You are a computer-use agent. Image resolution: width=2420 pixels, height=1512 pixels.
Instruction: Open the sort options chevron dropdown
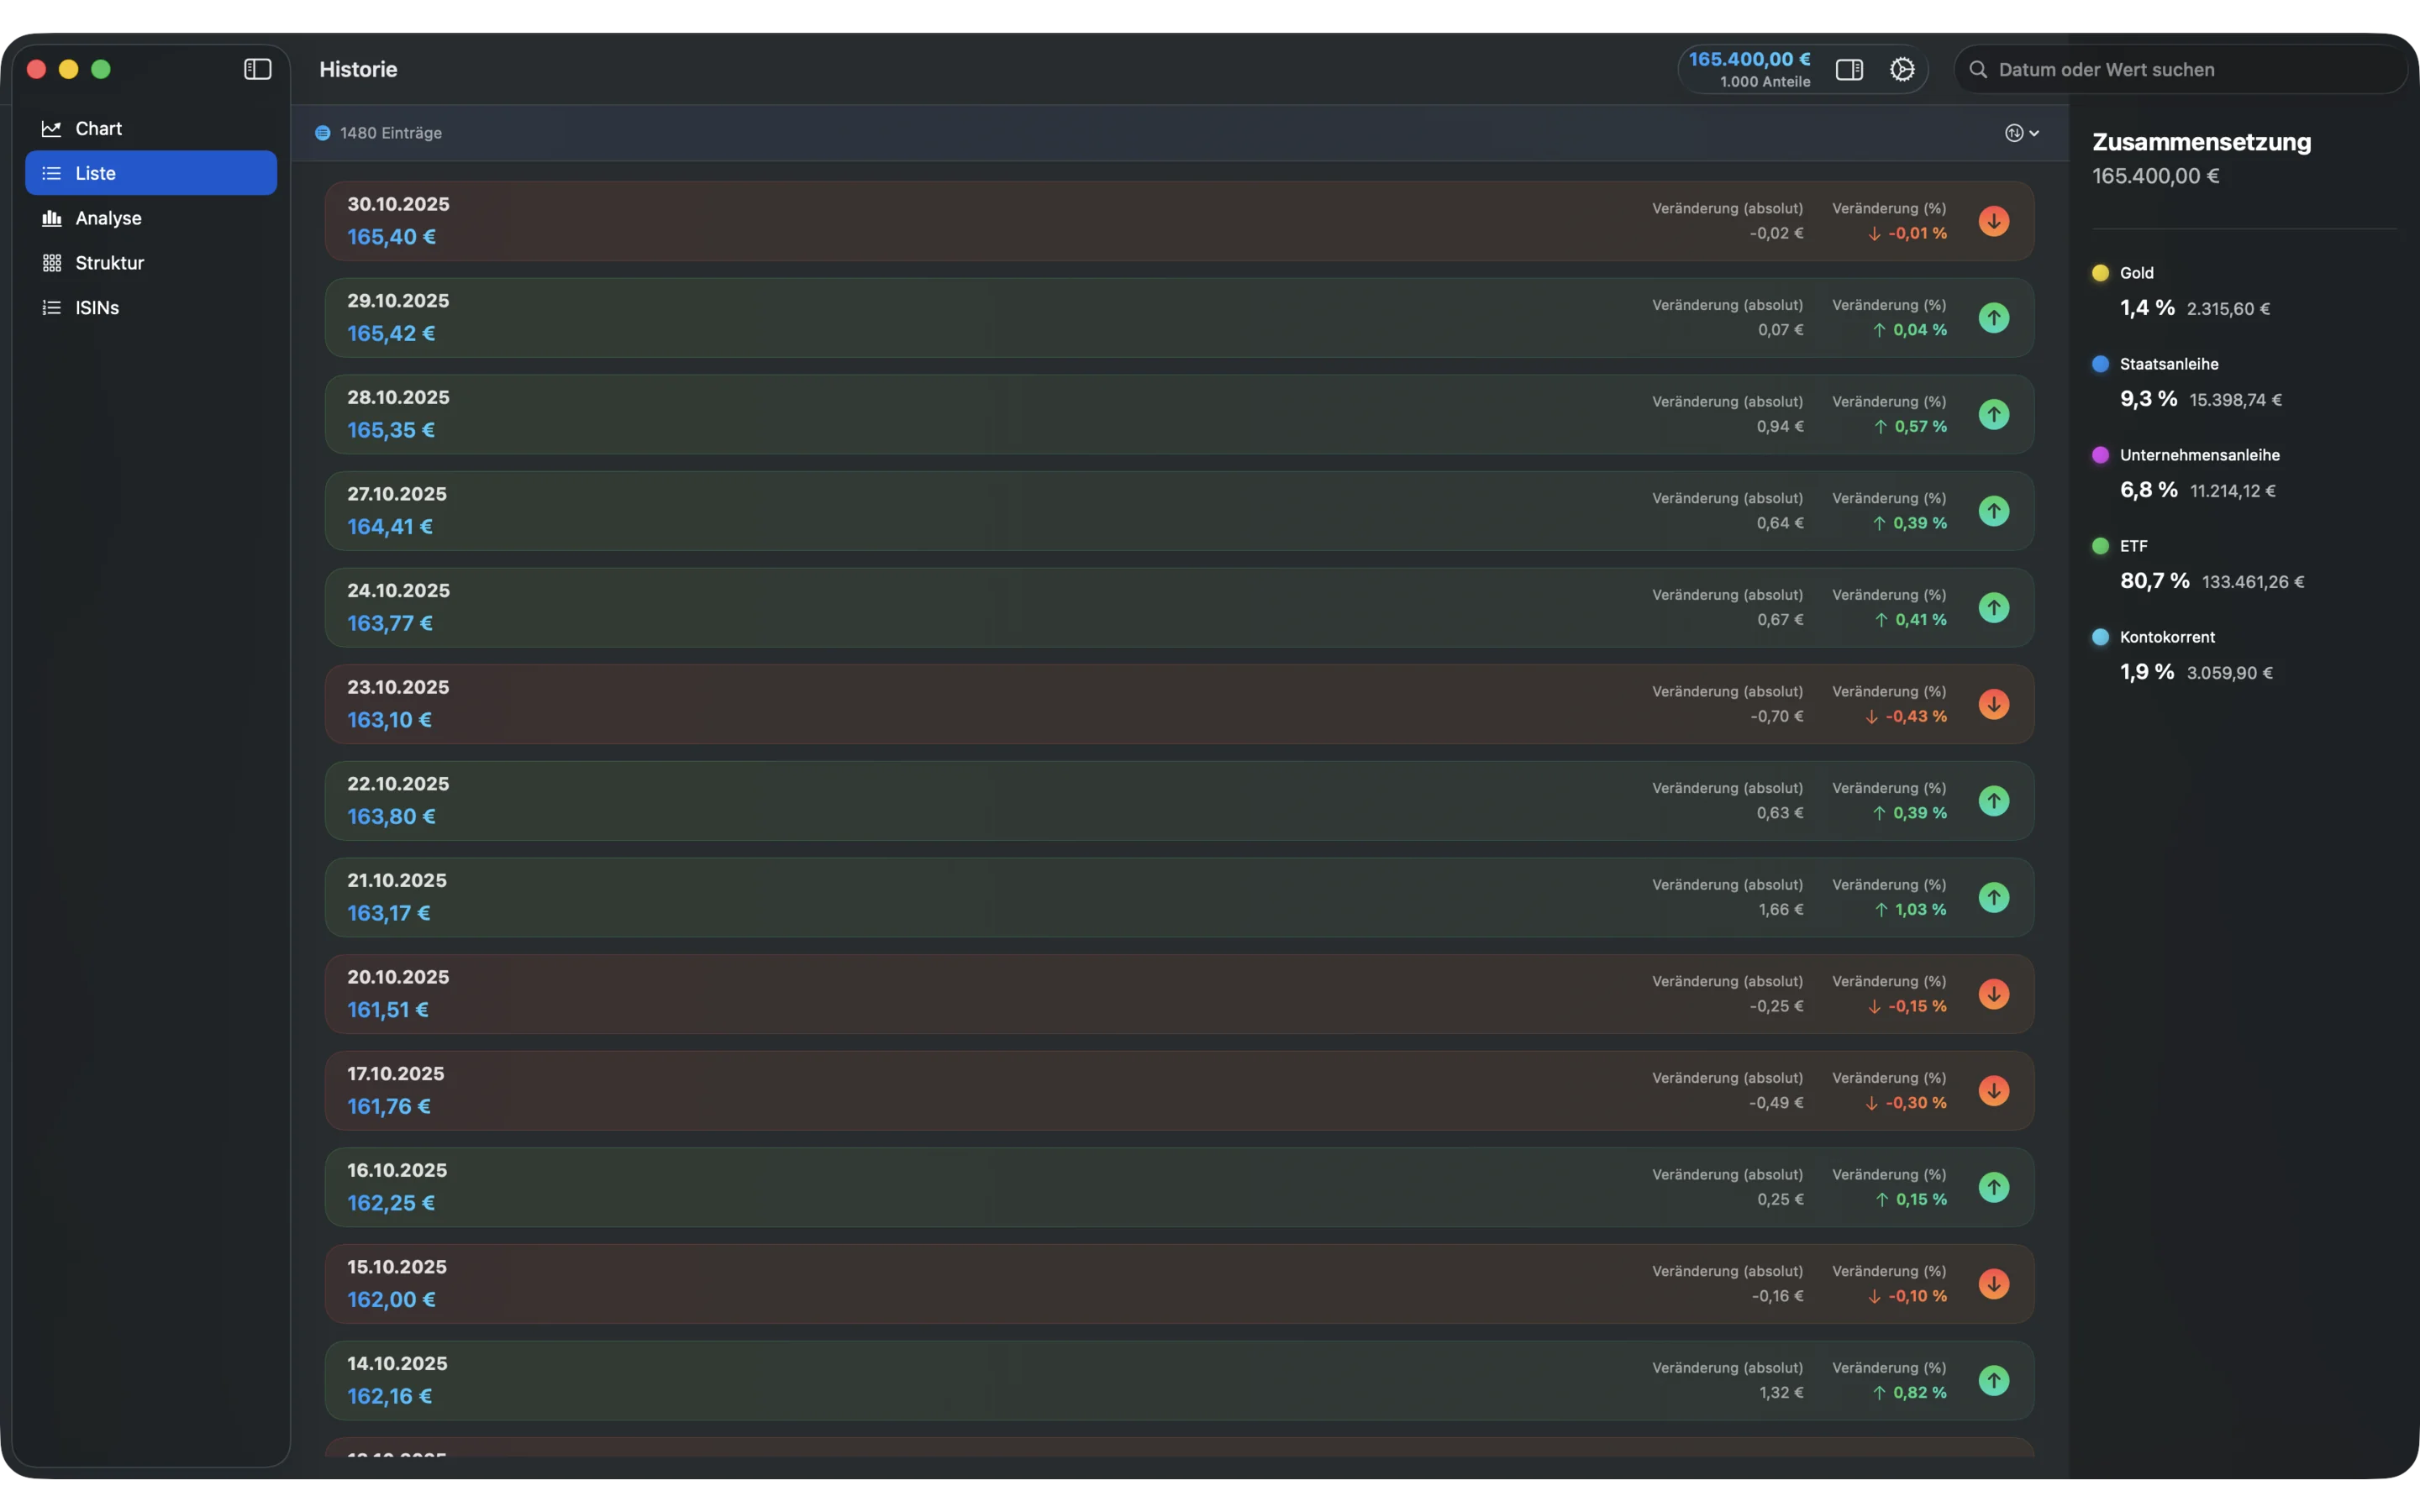pos(2034,132)
